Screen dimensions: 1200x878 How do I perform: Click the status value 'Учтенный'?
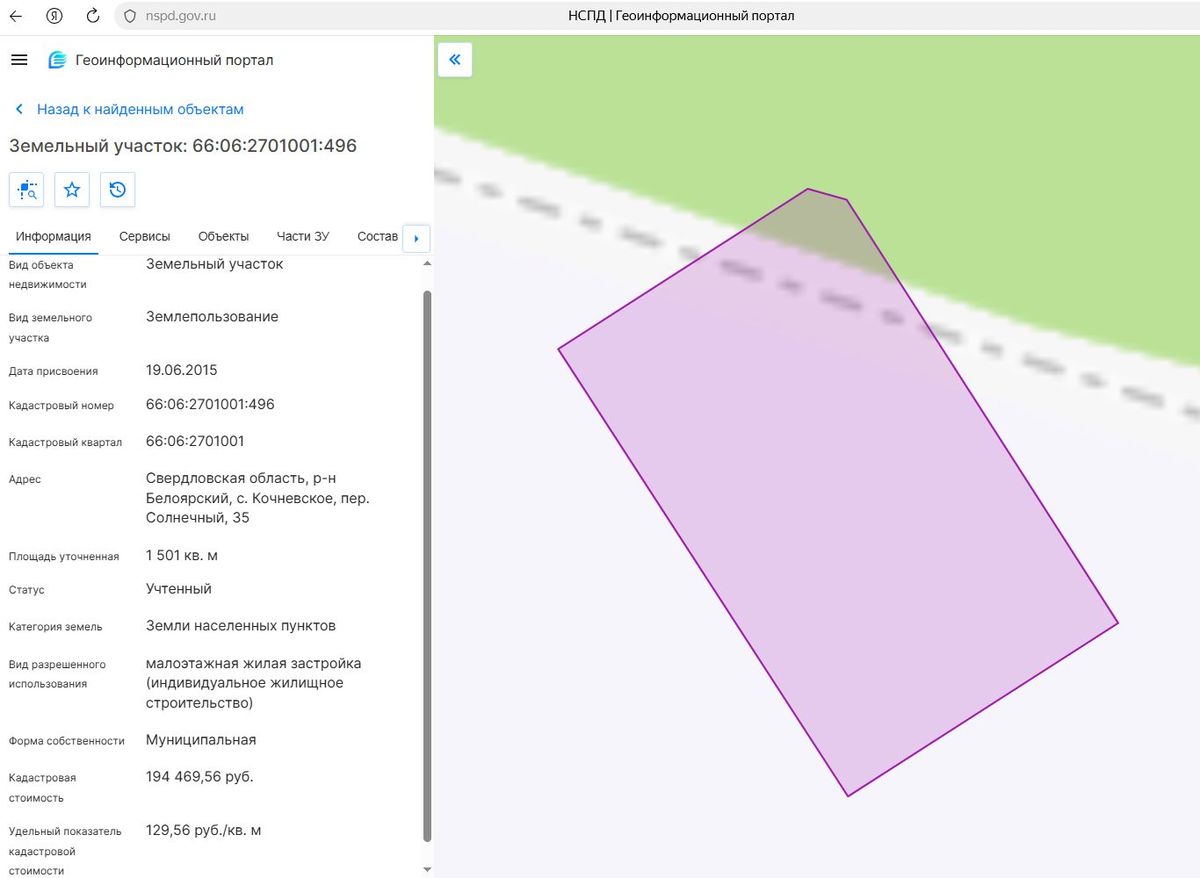(x=179, y=589)
